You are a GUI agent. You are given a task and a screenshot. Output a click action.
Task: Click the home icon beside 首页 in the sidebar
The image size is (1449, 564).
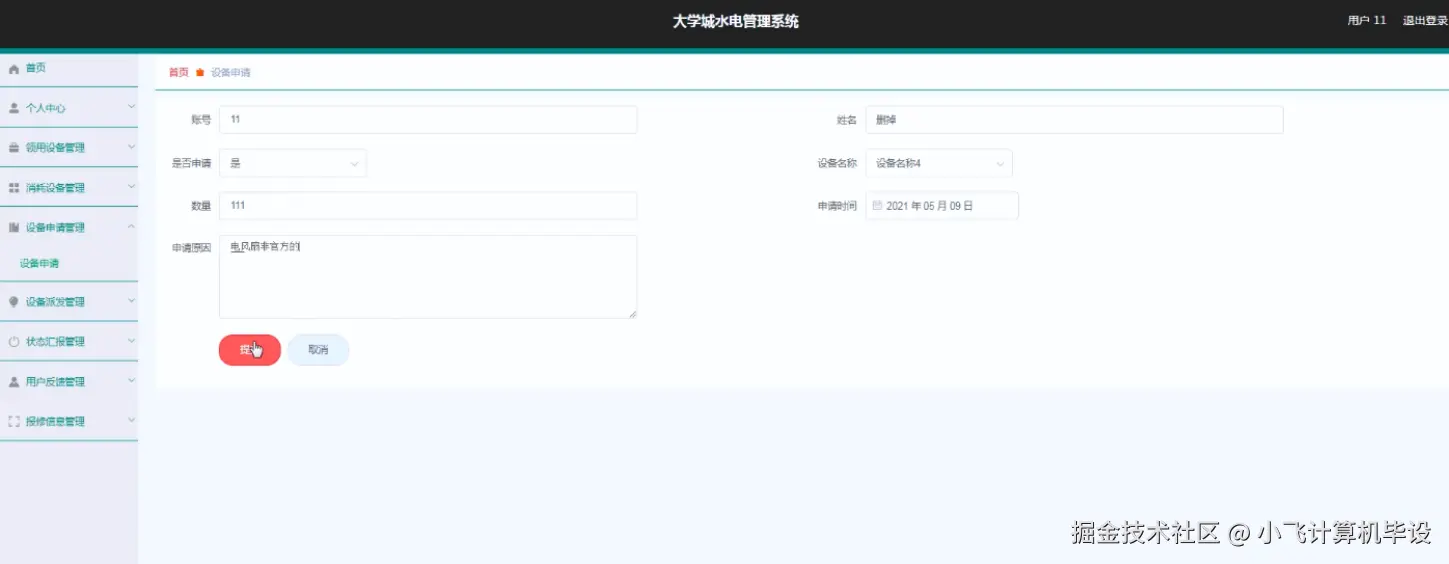[14, 69]
